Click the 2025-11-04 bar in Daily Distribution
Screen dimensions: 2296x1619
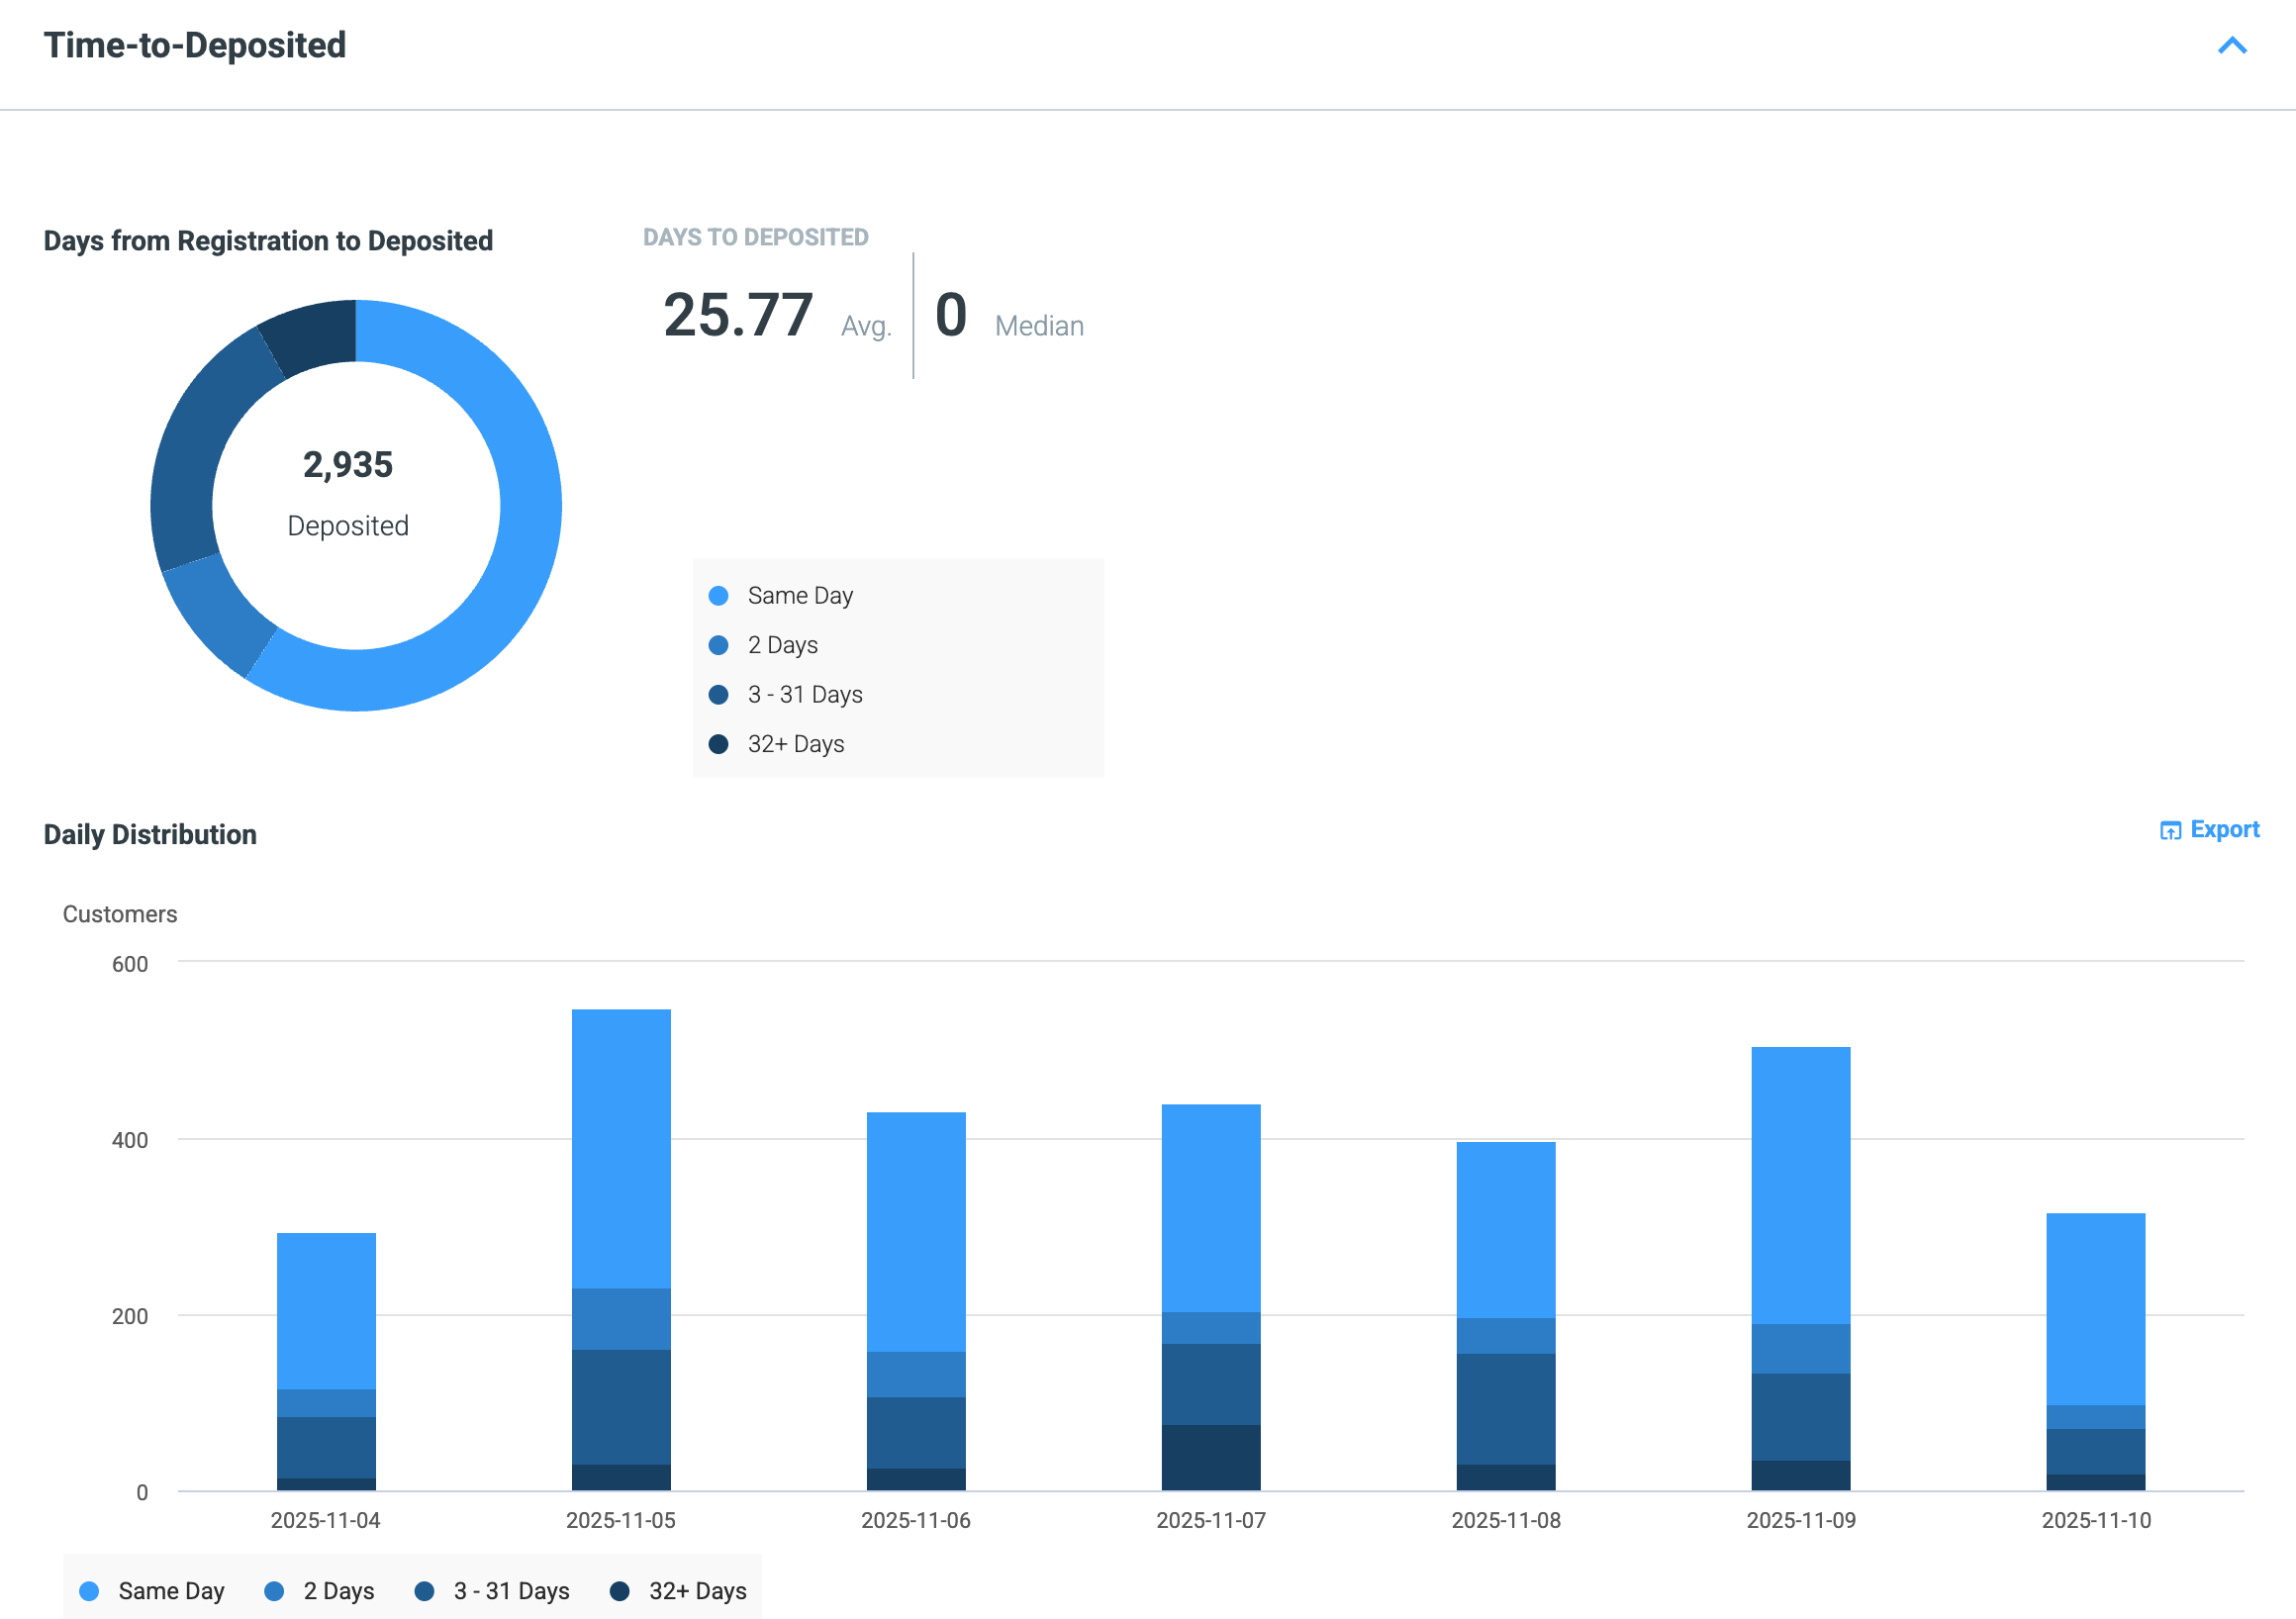tap(326, 1361)
